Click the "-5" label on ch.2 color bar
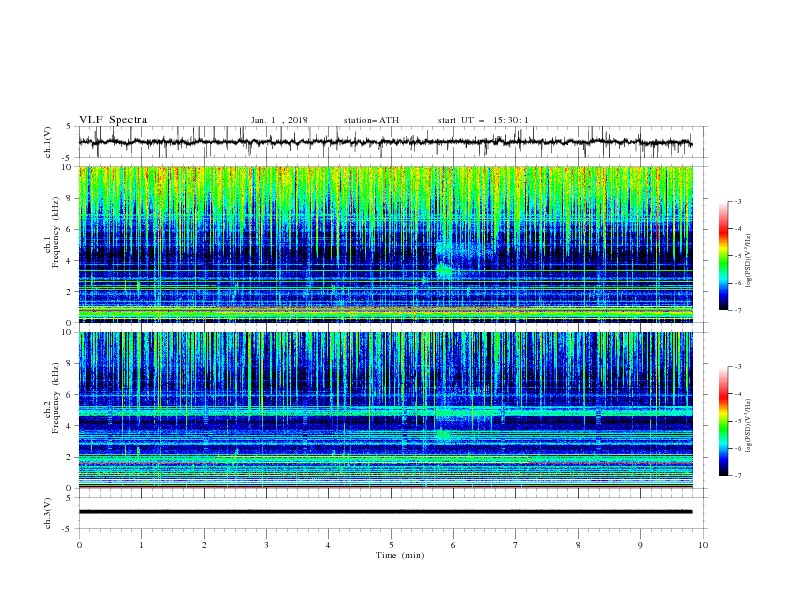This screenshot has height=612, width=792. click(x=737, y=421)
